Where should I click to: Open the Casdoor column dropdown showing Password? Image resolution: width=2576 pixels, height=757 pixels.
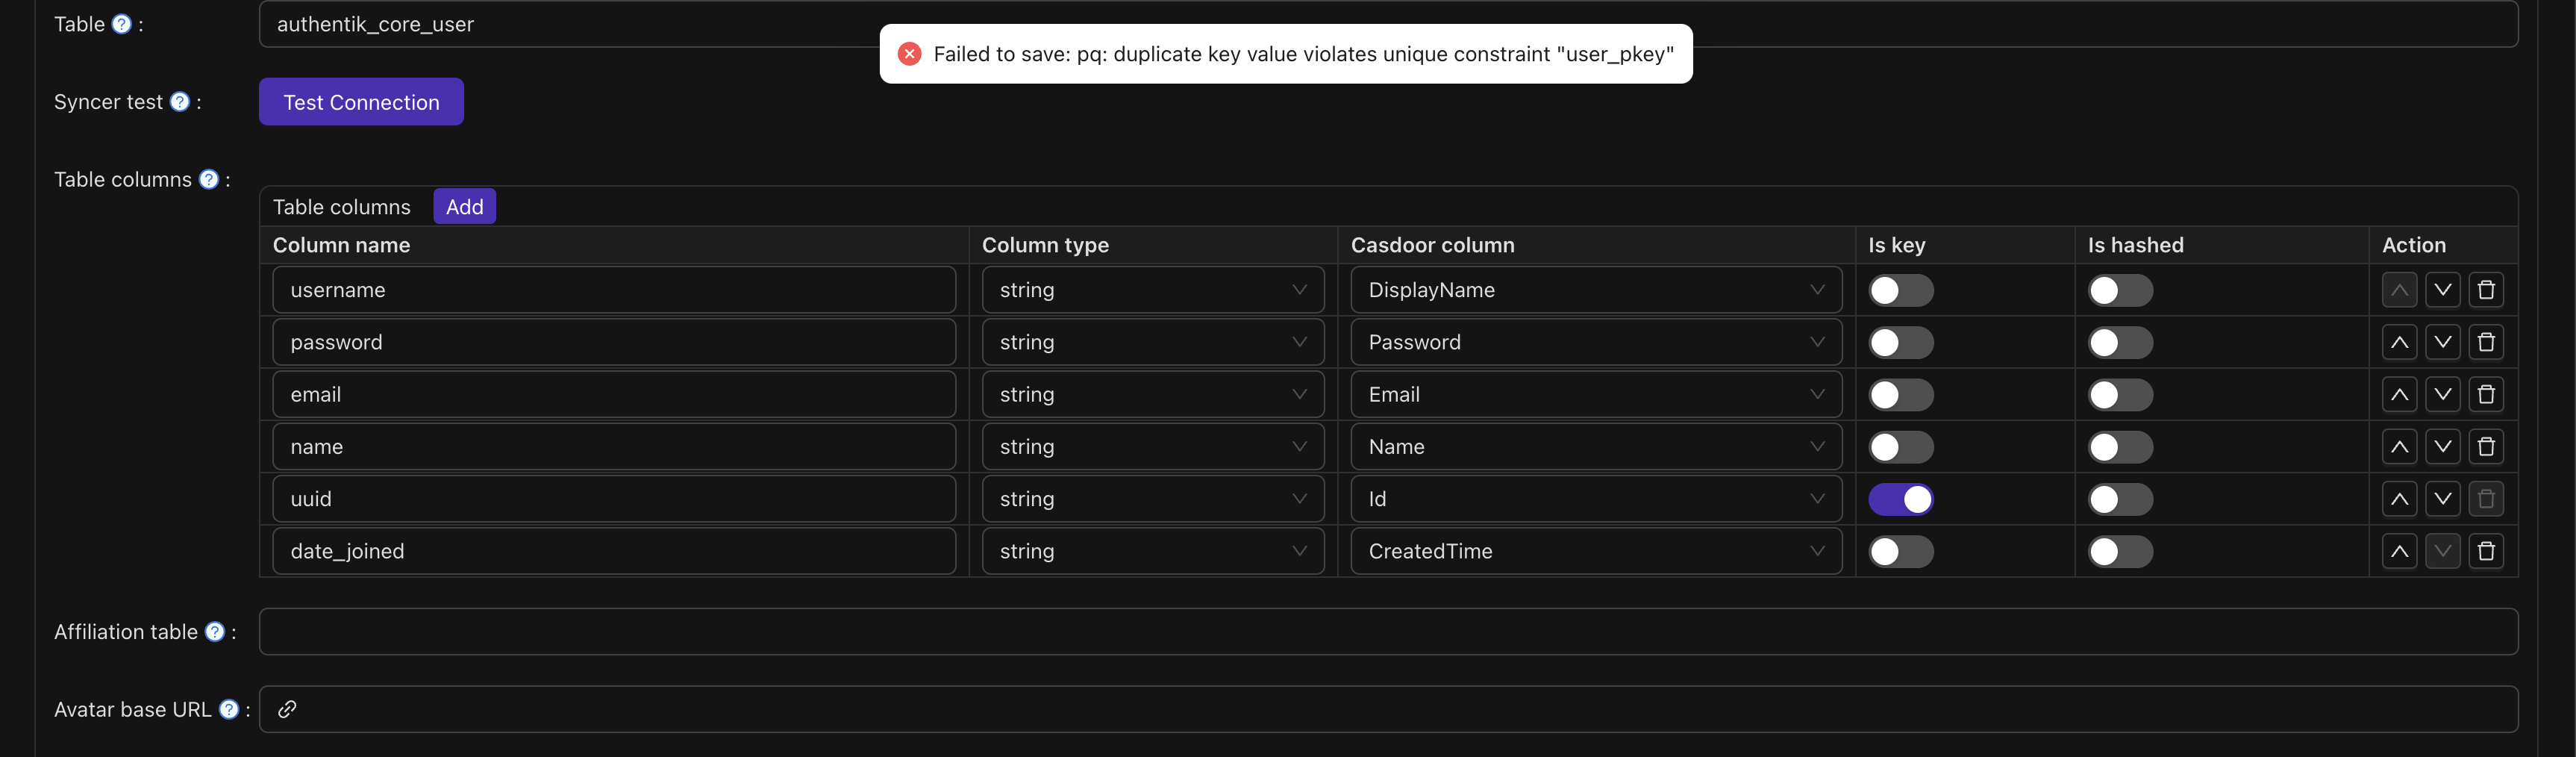tap(1596, 342)
